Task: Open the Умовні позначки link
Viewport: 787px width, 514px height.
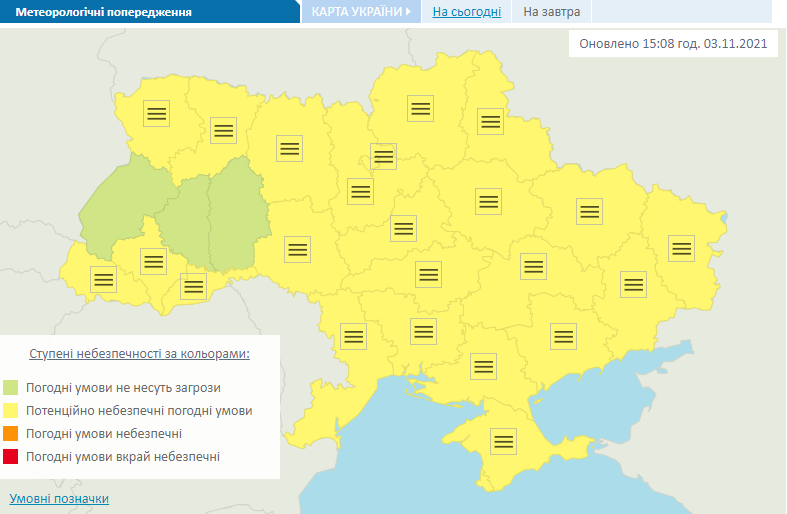Action: coord(59,498)
